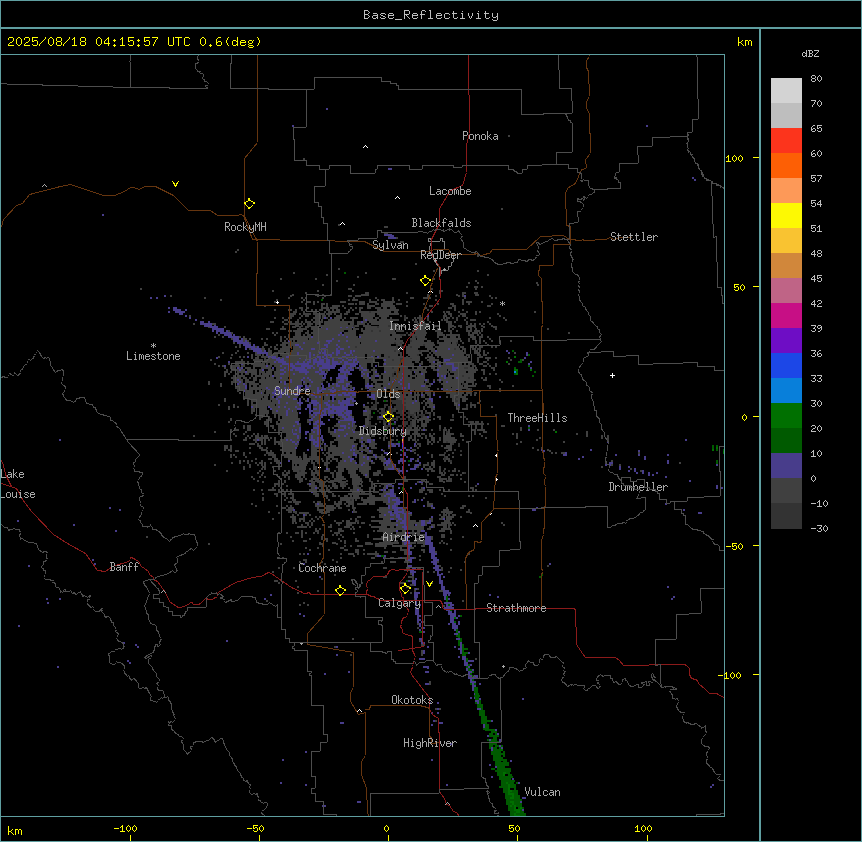Select the slate purple 0-10 dBZ swatch
Viewport: 862px width, 842px height.
(x=786, y=466)
